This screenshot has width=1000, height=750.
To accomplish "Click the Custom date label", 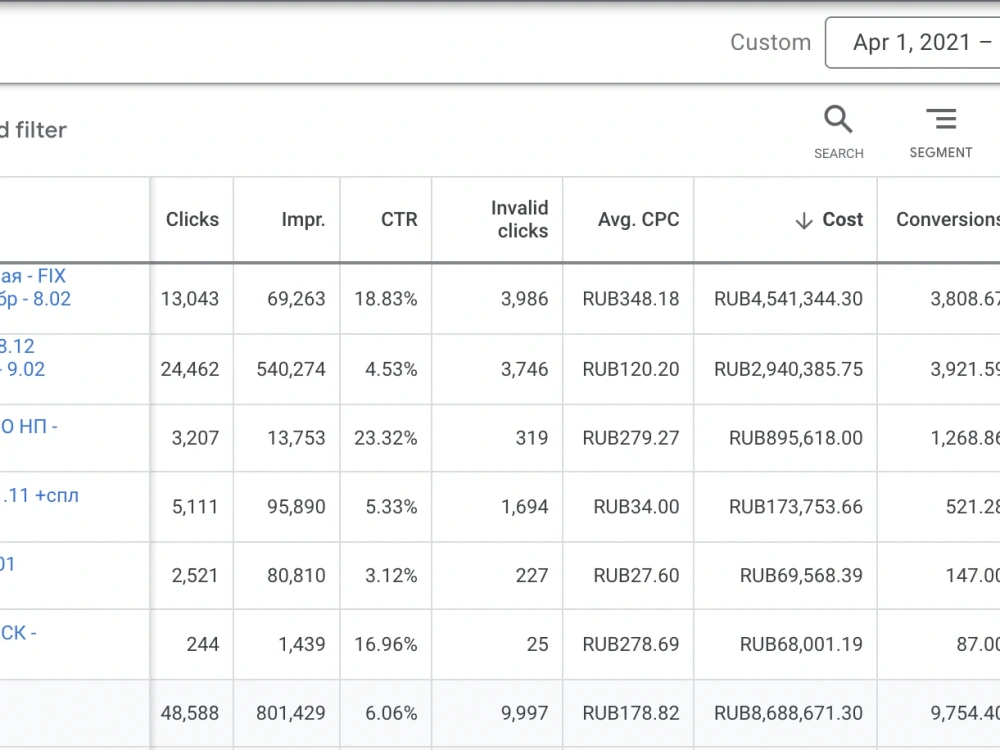I will pyautogui.click(x=770, y=42).
